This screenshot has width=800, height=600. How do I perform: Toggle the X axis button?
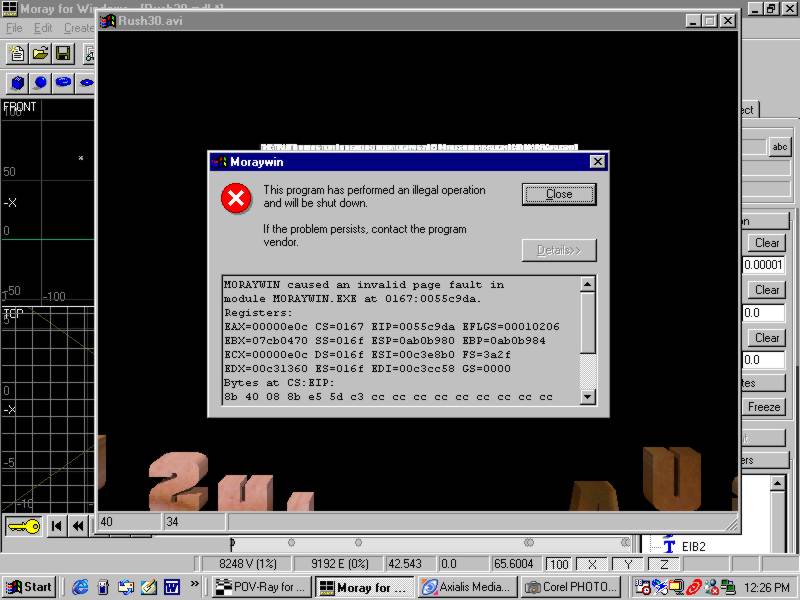592,565
